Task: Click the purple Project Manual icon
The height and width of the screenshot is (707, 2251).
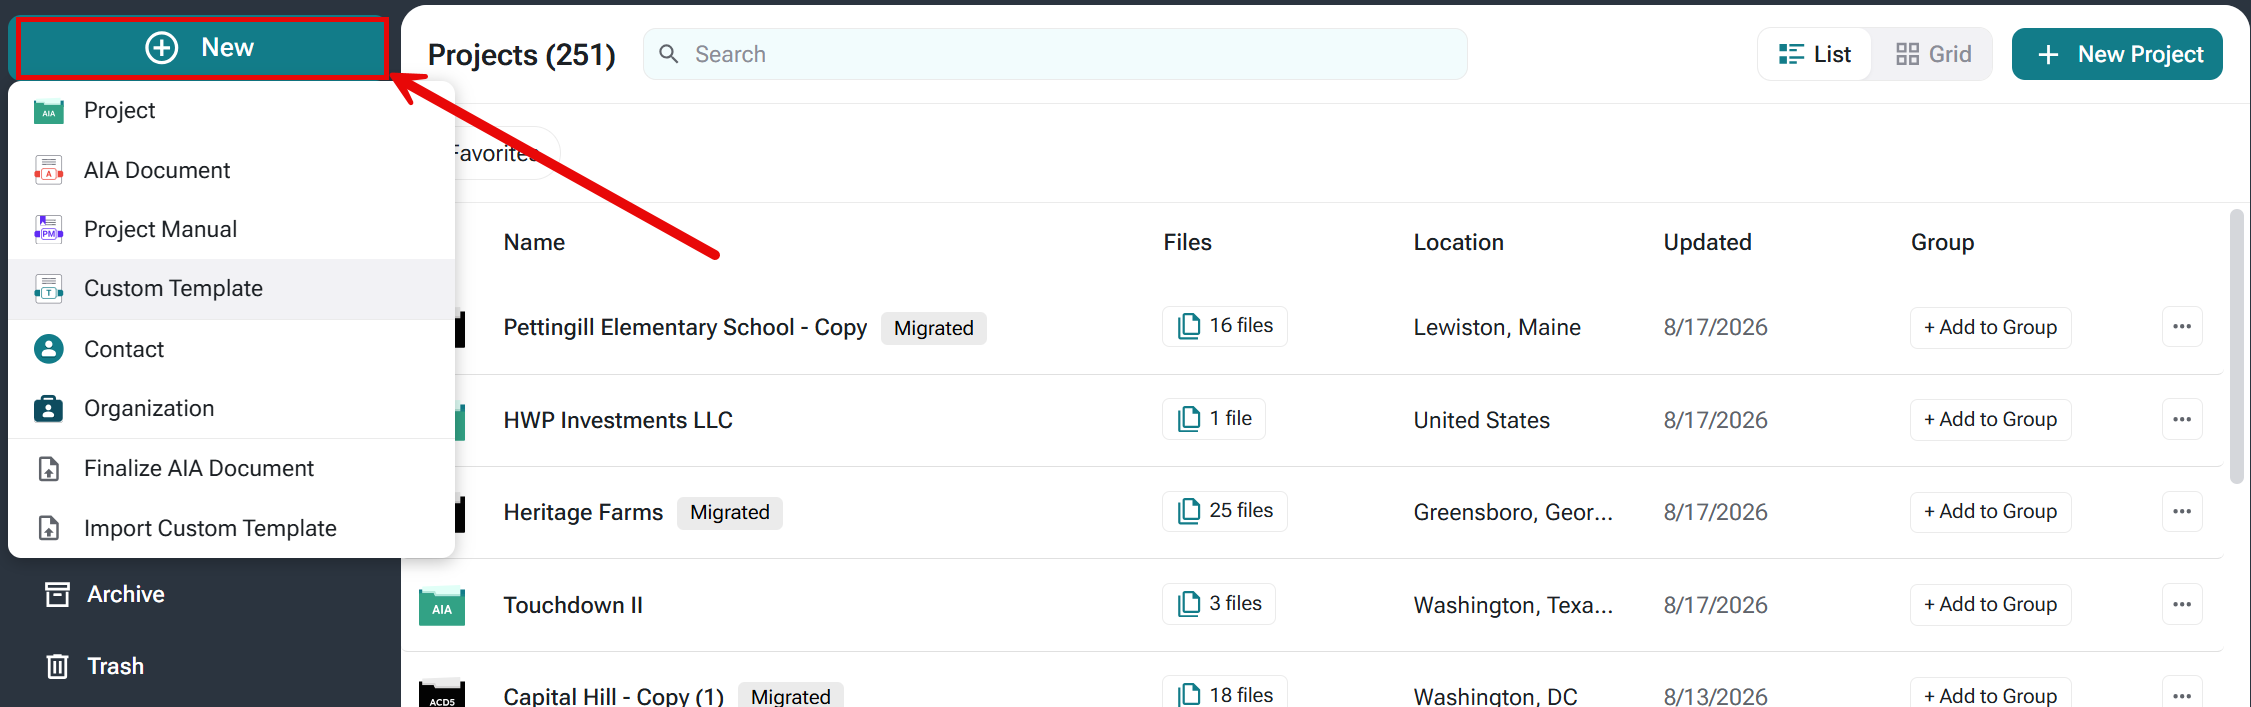Action: (x=48, y=229)
